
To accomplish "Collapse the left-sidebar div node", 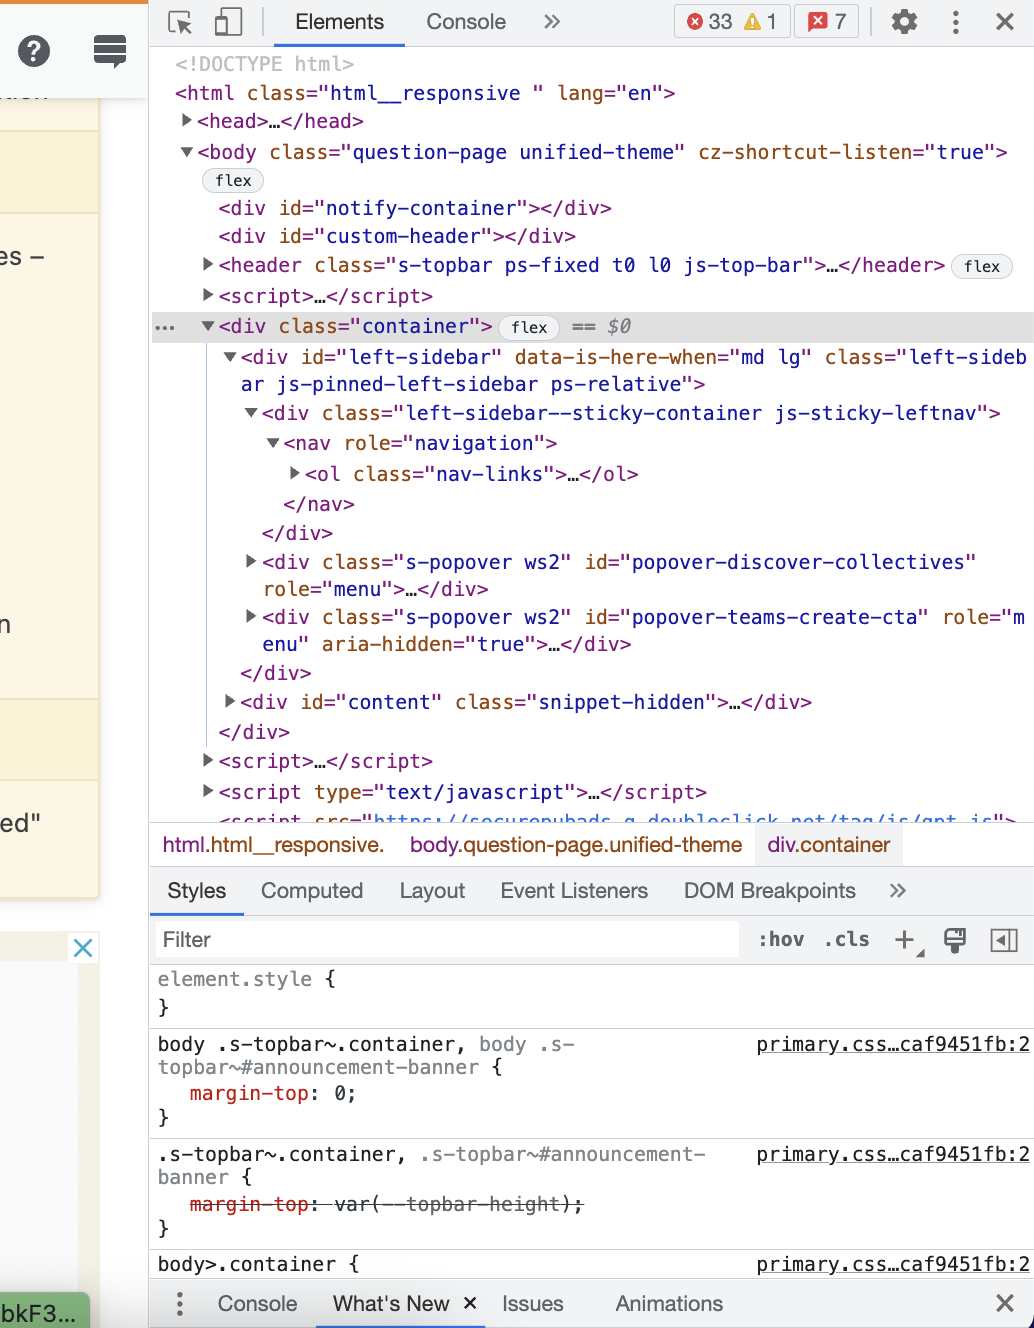I will tap(230, 357).
